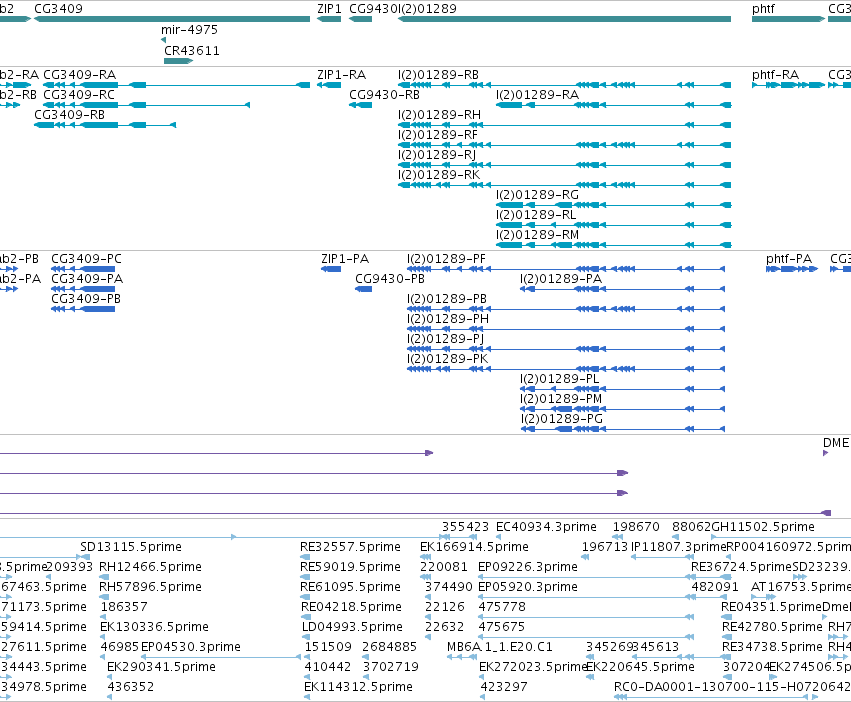
Task: Click EST RE32557.5prime
Action: pos(350,547)
